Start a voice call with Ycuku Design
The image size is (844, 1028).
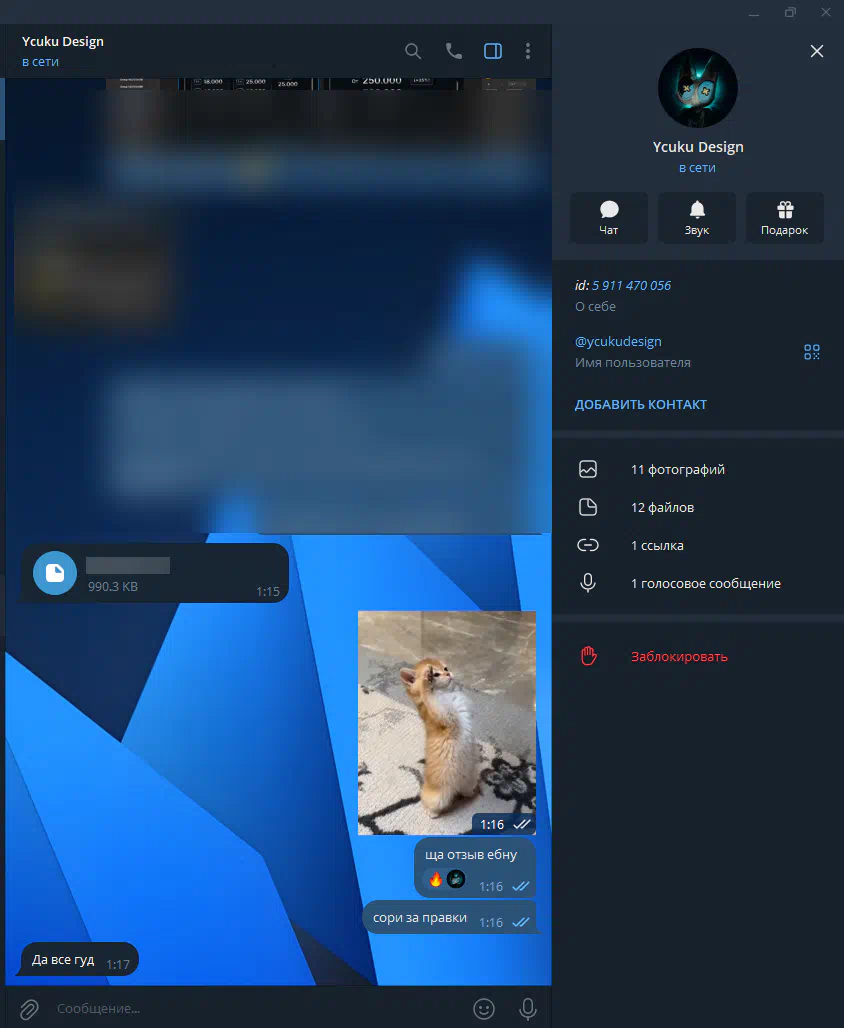(453, 51)
